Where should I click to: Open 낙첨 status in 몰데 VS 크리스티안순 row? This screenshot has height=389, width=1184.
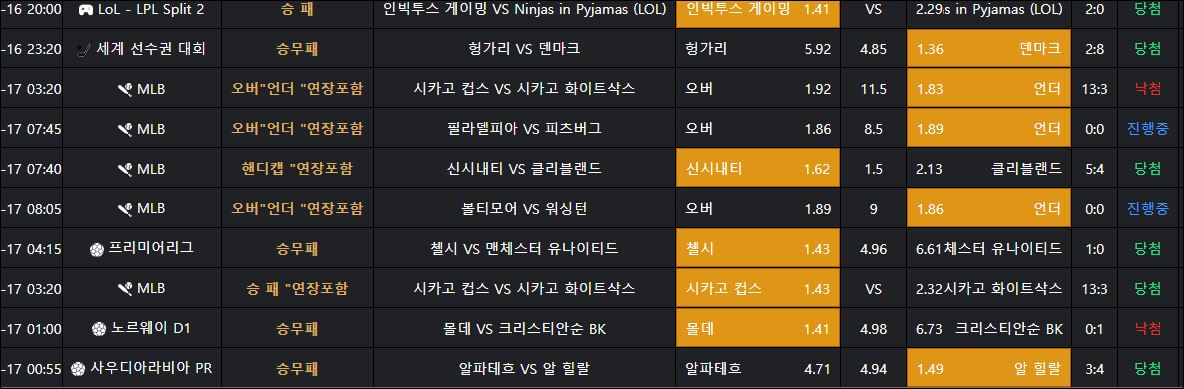(1148, 329)
